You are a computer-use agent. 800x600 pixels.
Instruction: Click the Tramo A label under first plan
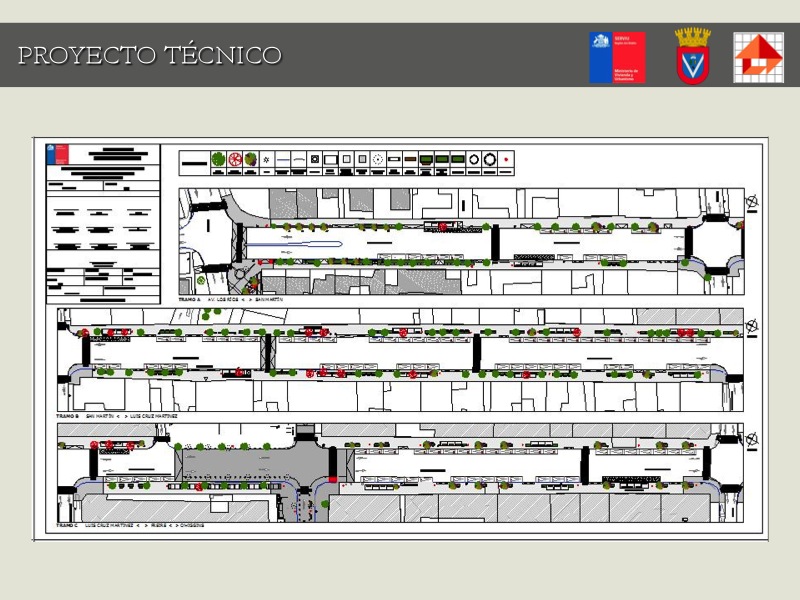pyautogui.click(x=189, y=299)
